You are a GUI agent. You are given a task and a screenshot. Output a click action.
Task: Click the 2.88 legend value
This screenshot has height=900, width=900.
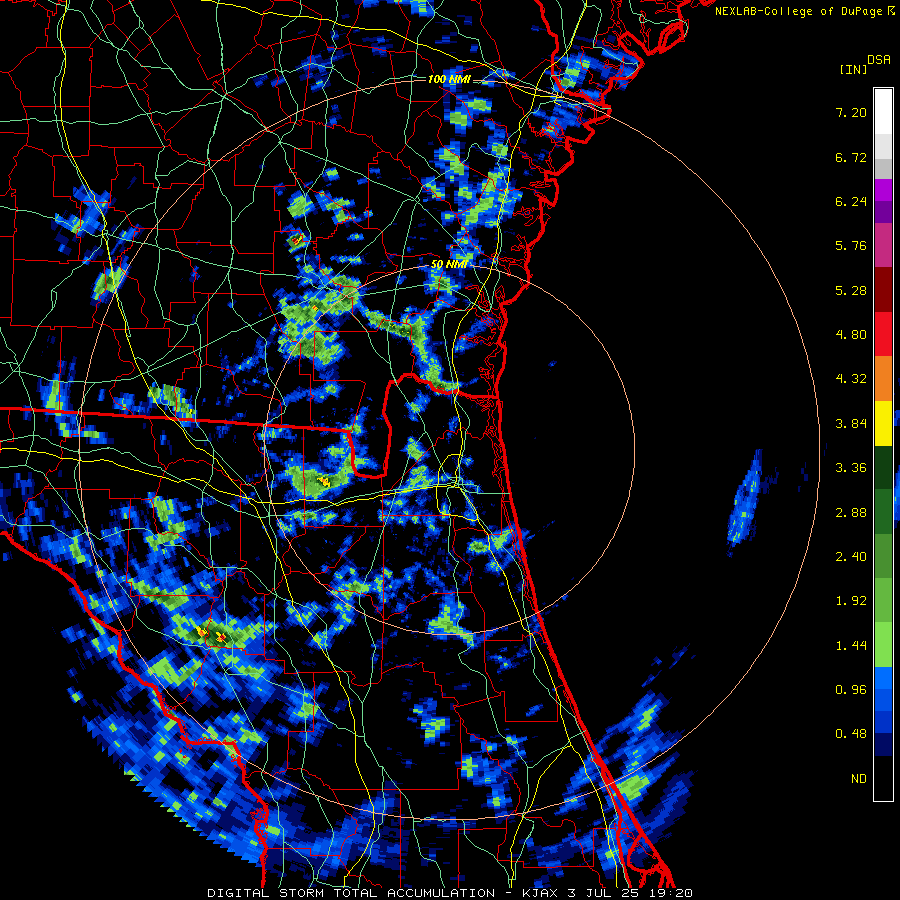coord(851,513)
